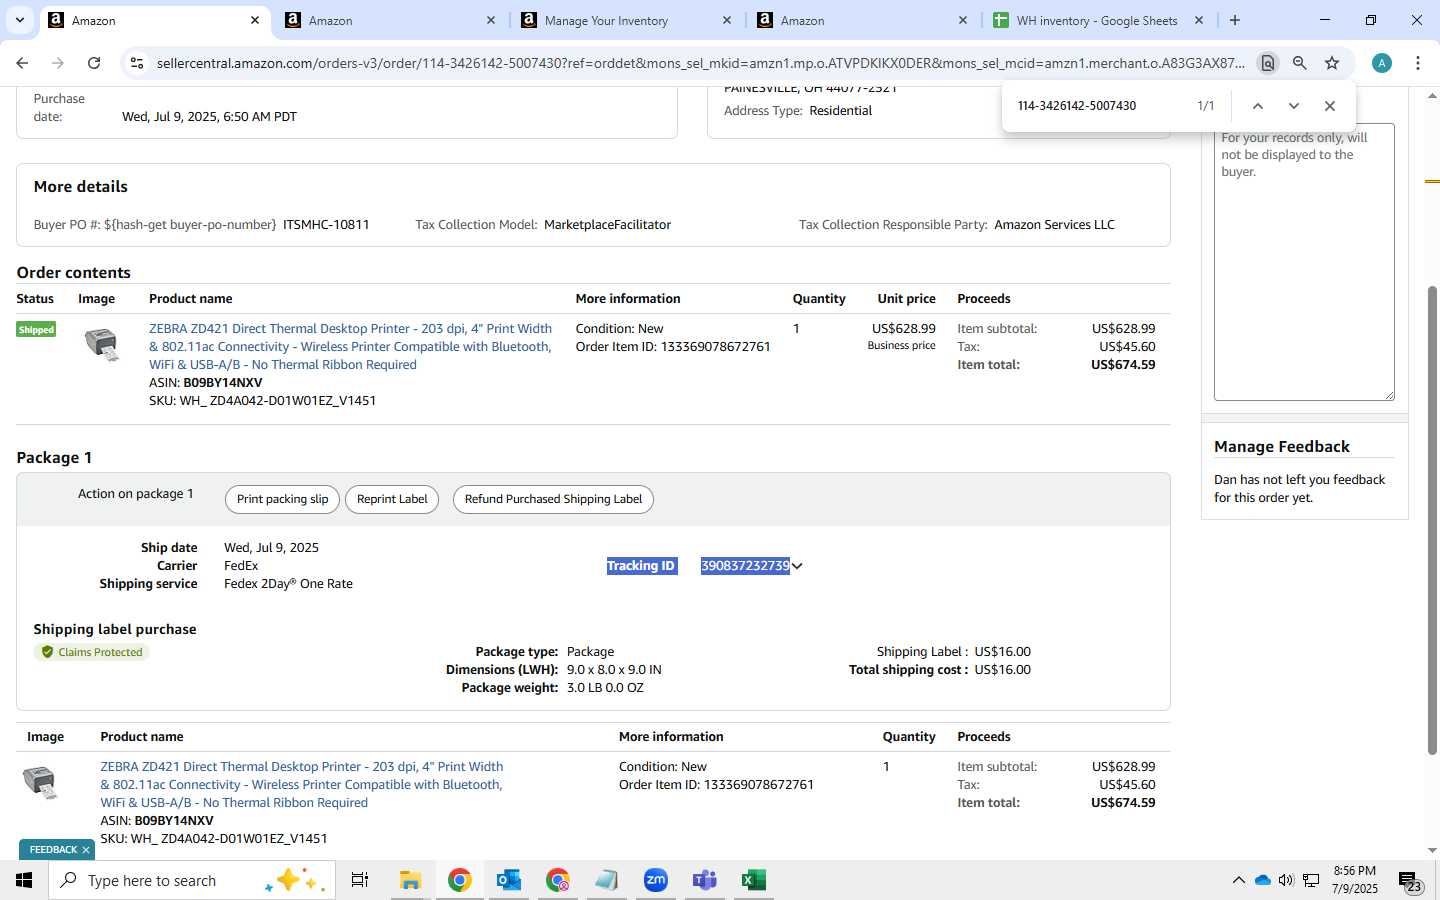Viewport: 1440px width, 900px height.
Task: Open the tab search dropdown
Action: (20, 20)
